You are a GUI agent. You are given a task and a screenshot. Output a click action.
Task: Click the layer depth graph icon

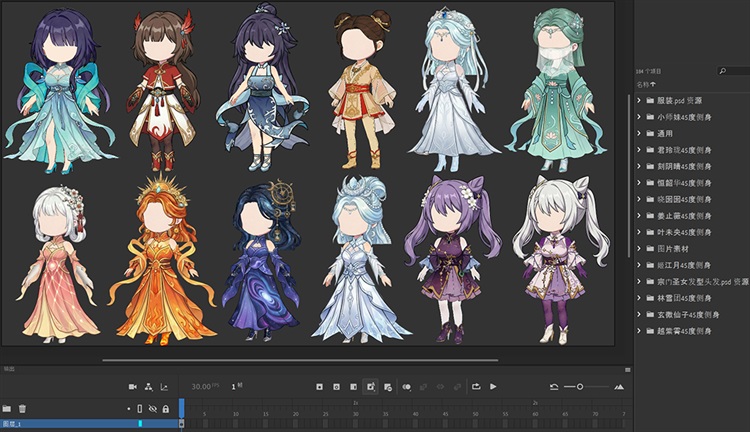(x=164, y=386)
